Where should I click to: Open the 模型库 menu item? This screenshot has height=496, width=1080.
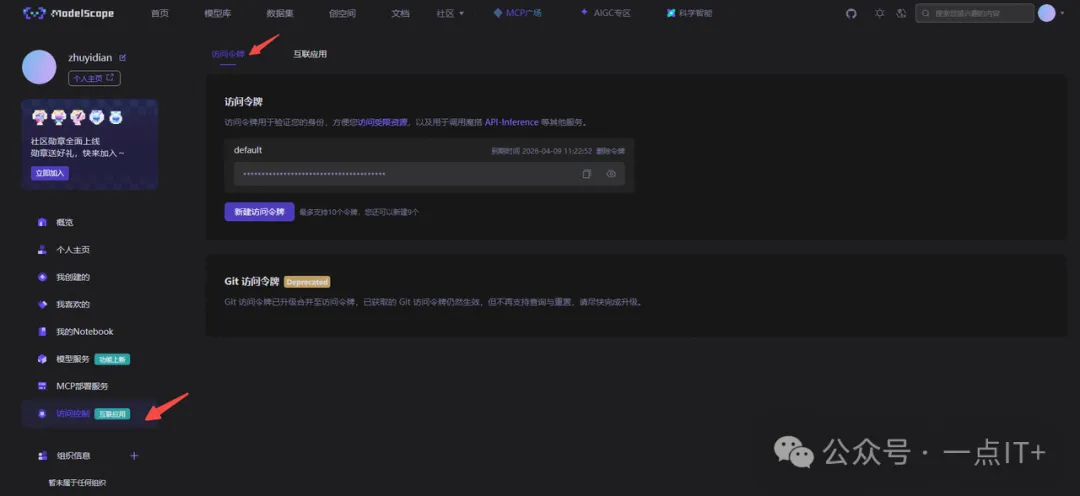point(218,13)
